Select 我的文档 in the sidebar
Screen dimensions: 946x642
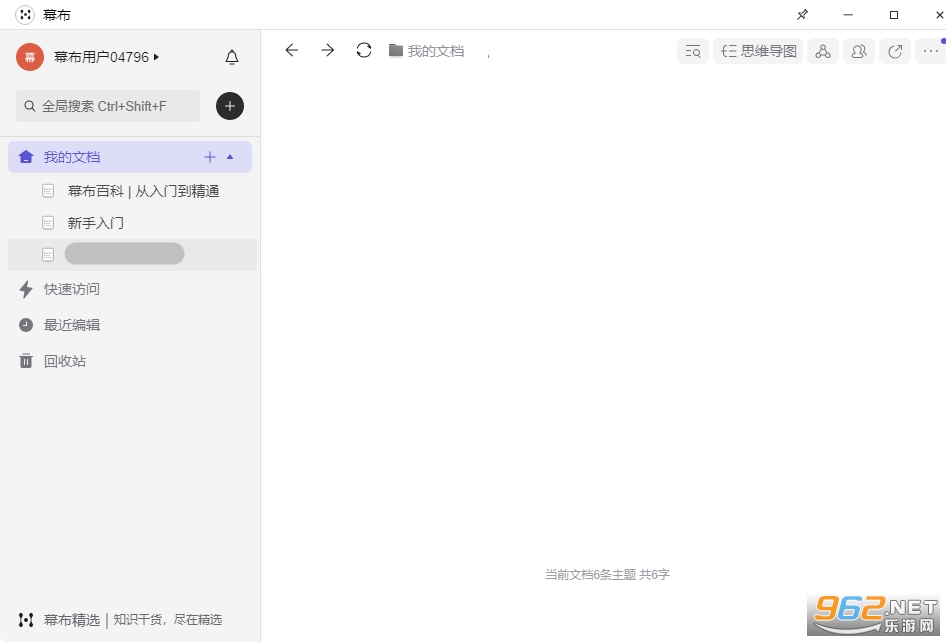pyautogui.click(x=130, y=157)
